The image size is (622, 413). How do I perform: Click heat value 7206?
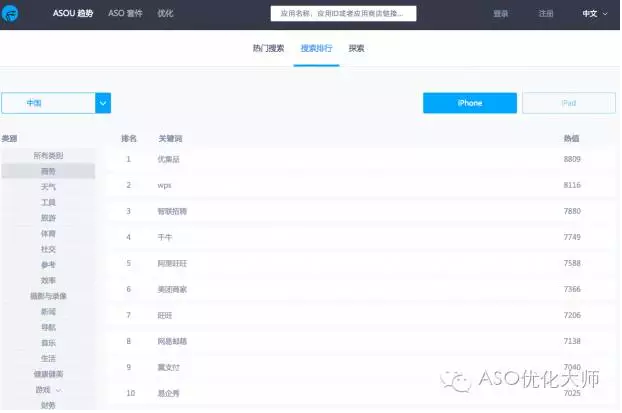[572, 315]
